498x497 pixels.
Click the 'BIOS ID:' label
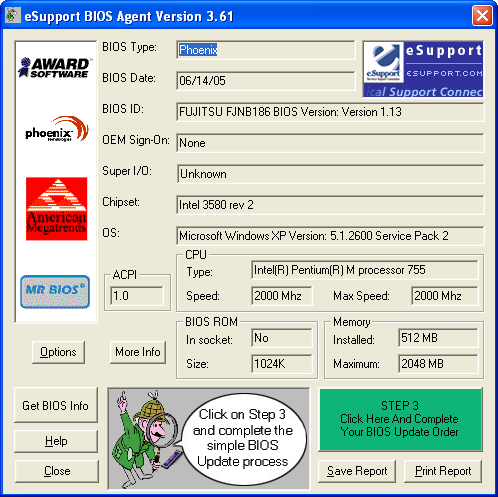click(x=123, y=109)
